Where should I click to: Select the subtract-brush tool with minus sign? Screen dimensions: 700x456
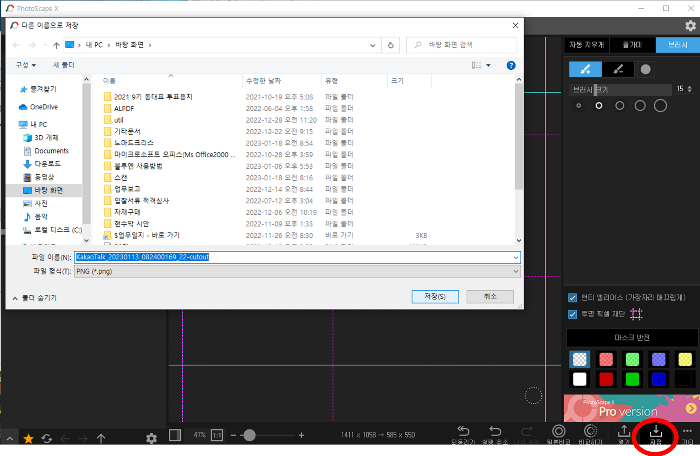(618, 69)
